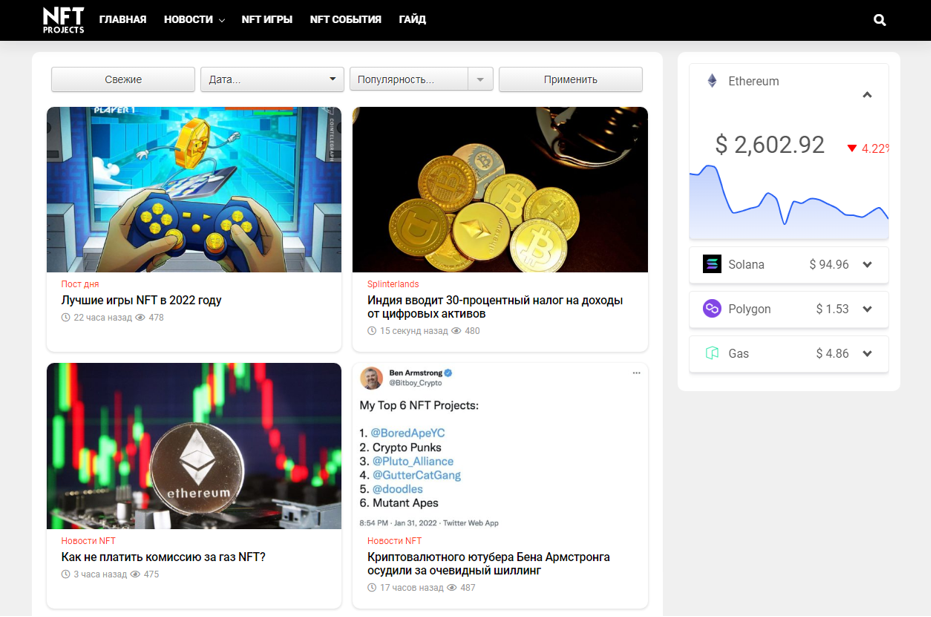
Task: Click Ben Armstrong's avatar picture
Action: click(x=372, y=378)
